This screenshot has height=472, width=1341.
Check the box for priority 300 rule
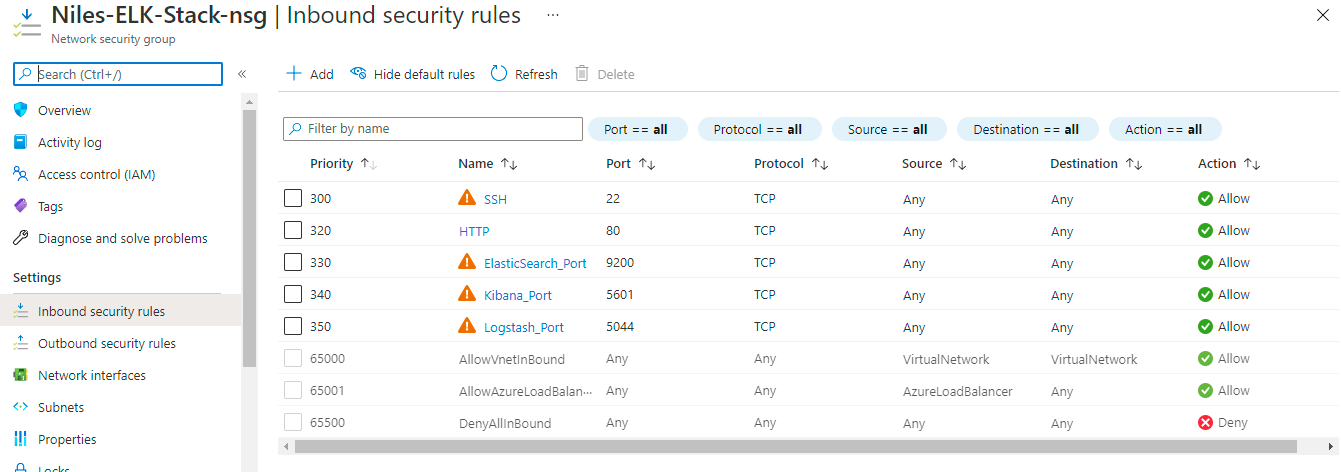(293, 199)
